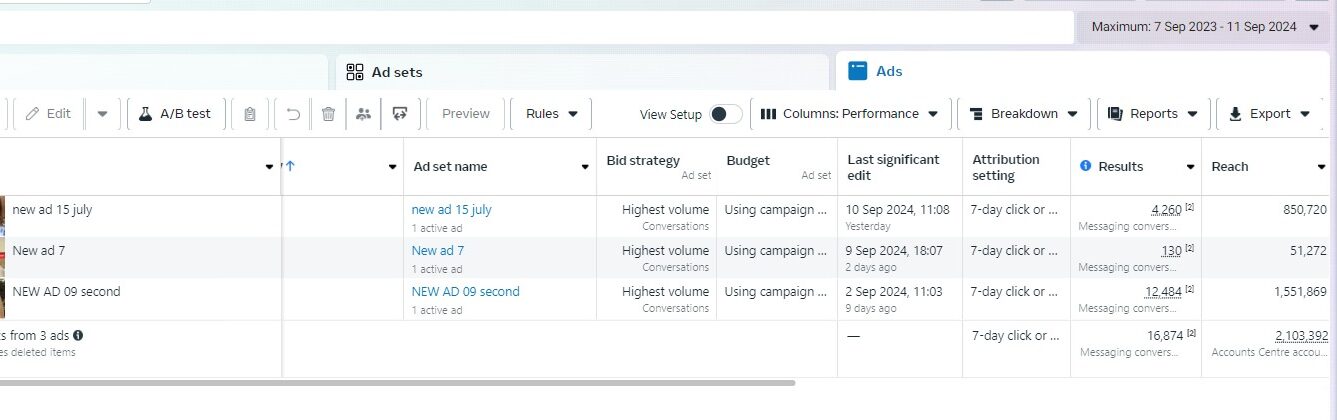Open the Rules dropdown menu

[x=551, y=114]
